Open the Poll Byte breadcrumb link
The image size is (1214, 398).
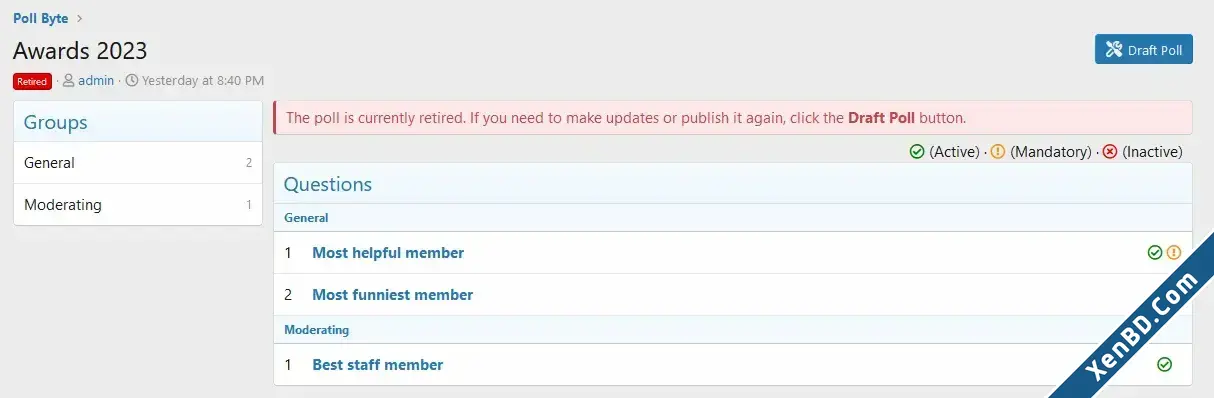(41, 18)
